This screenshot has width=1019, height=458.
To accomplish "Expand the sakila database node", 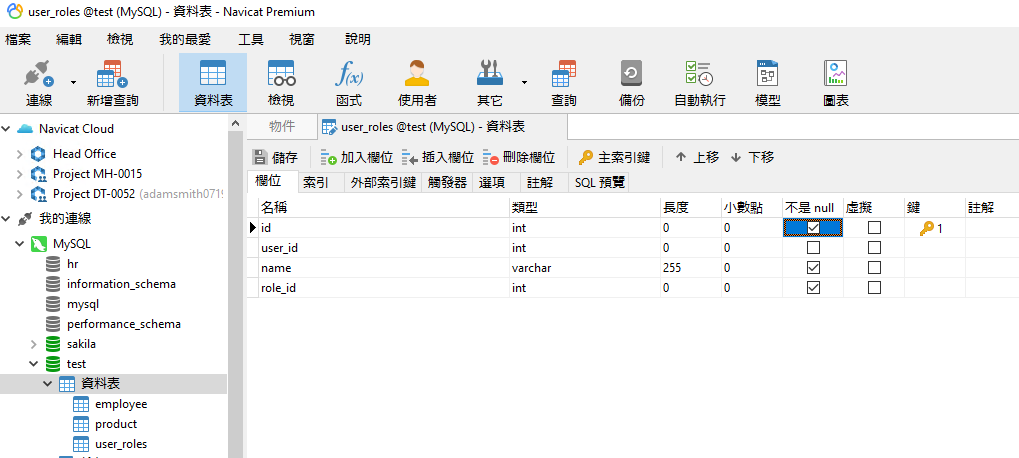I will tap(34, 344).
